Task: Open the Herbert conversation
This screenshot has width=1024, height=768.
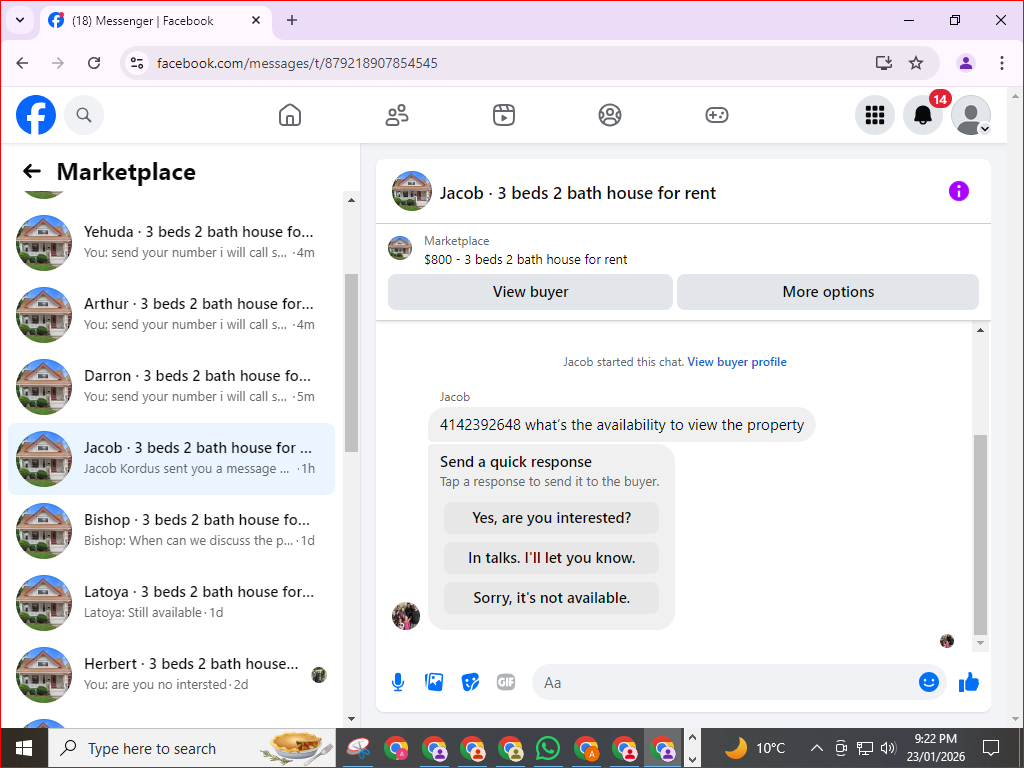Action: (x=172, y=674)
